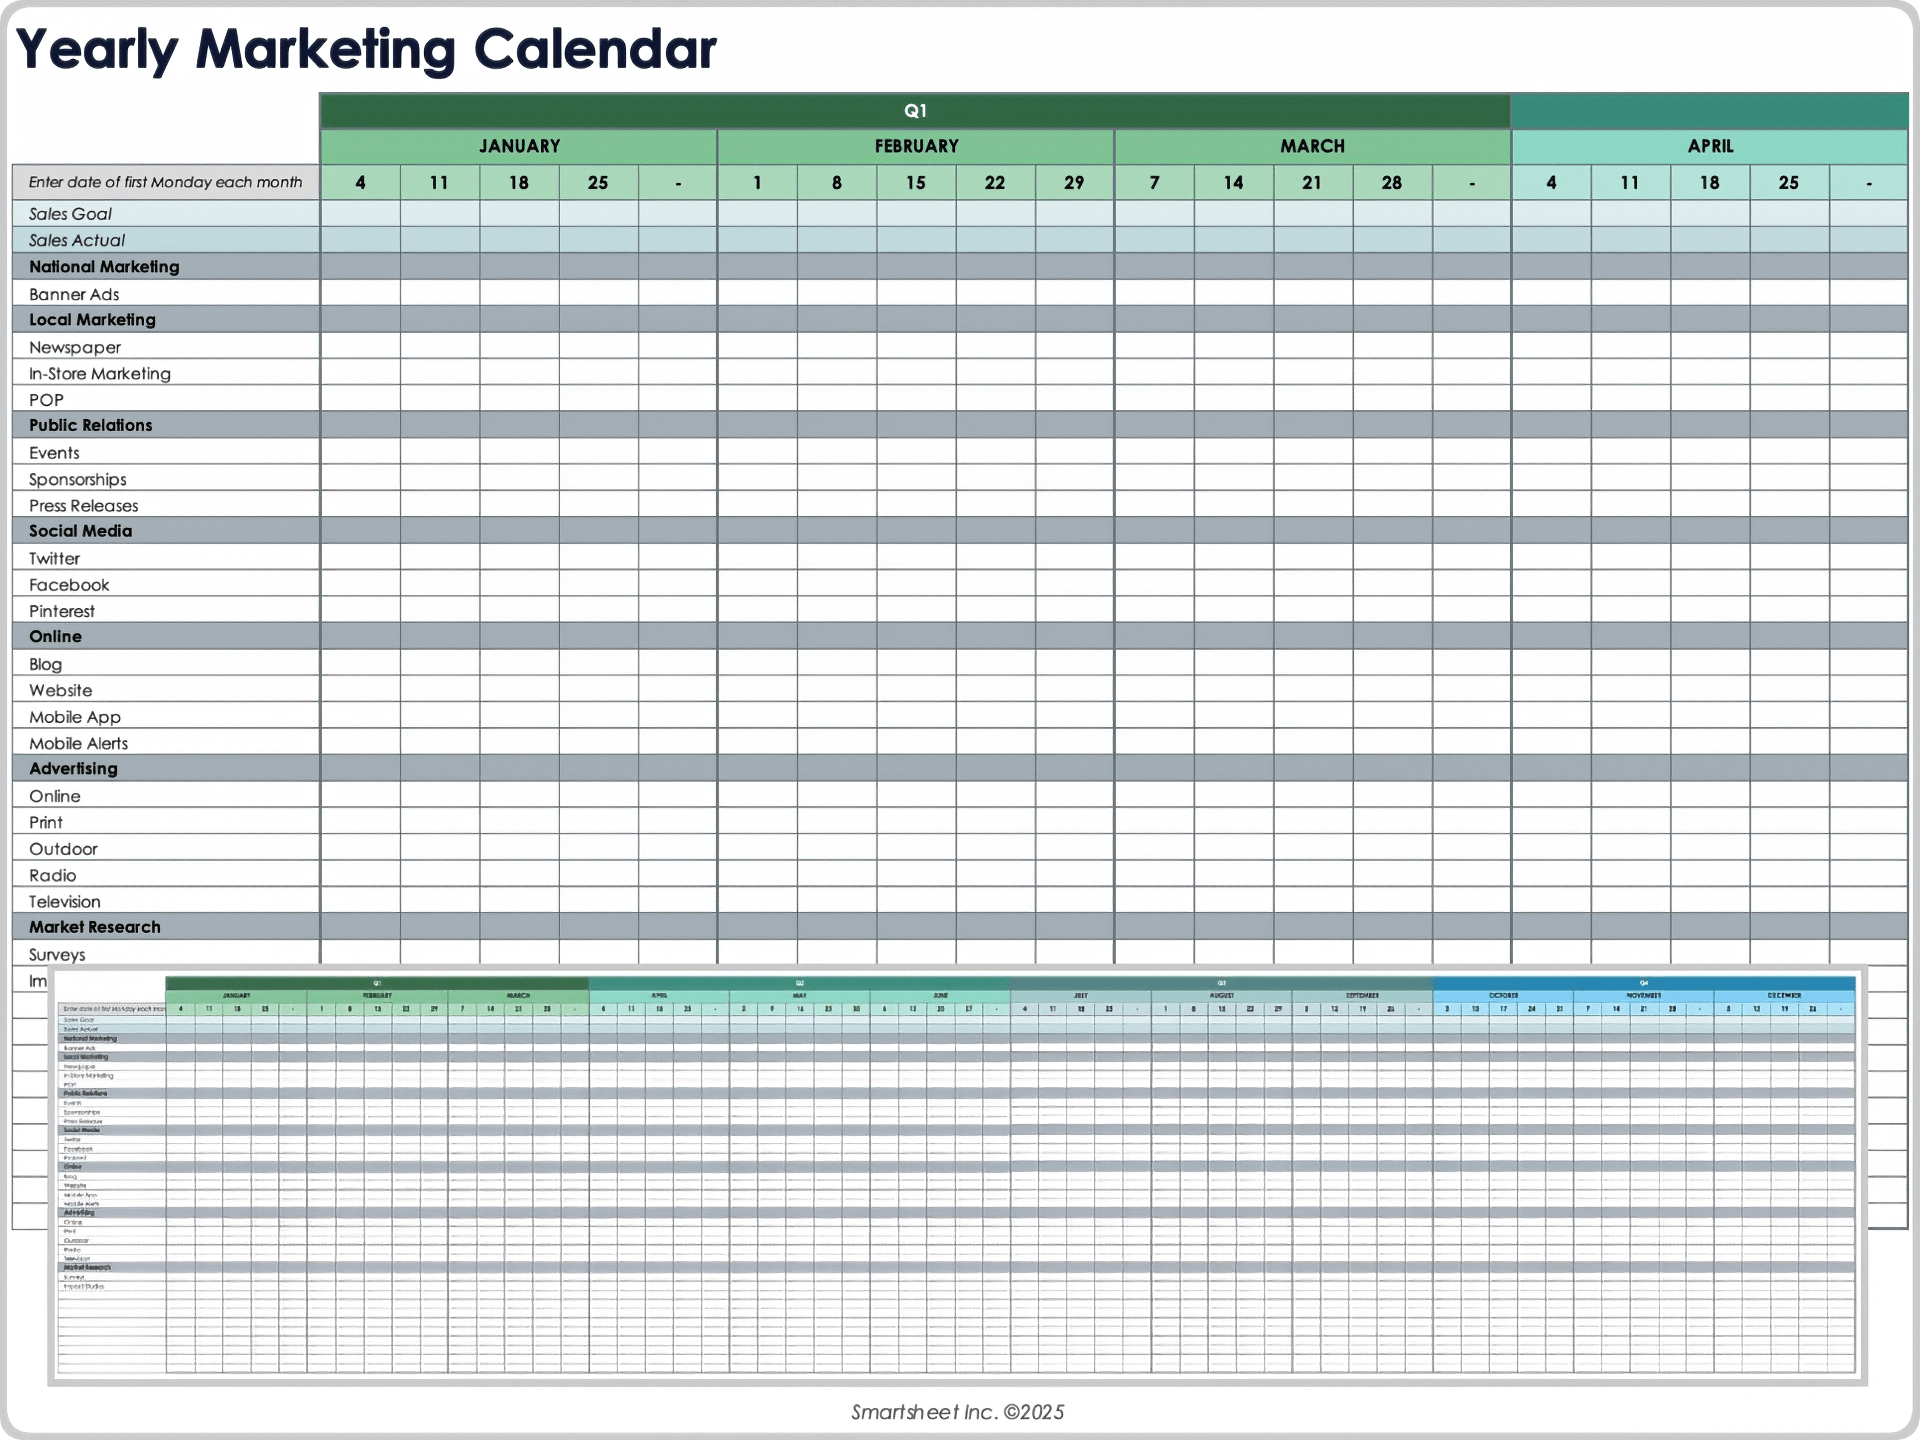Click the Mobile Alerts row label

click(78, 743)
